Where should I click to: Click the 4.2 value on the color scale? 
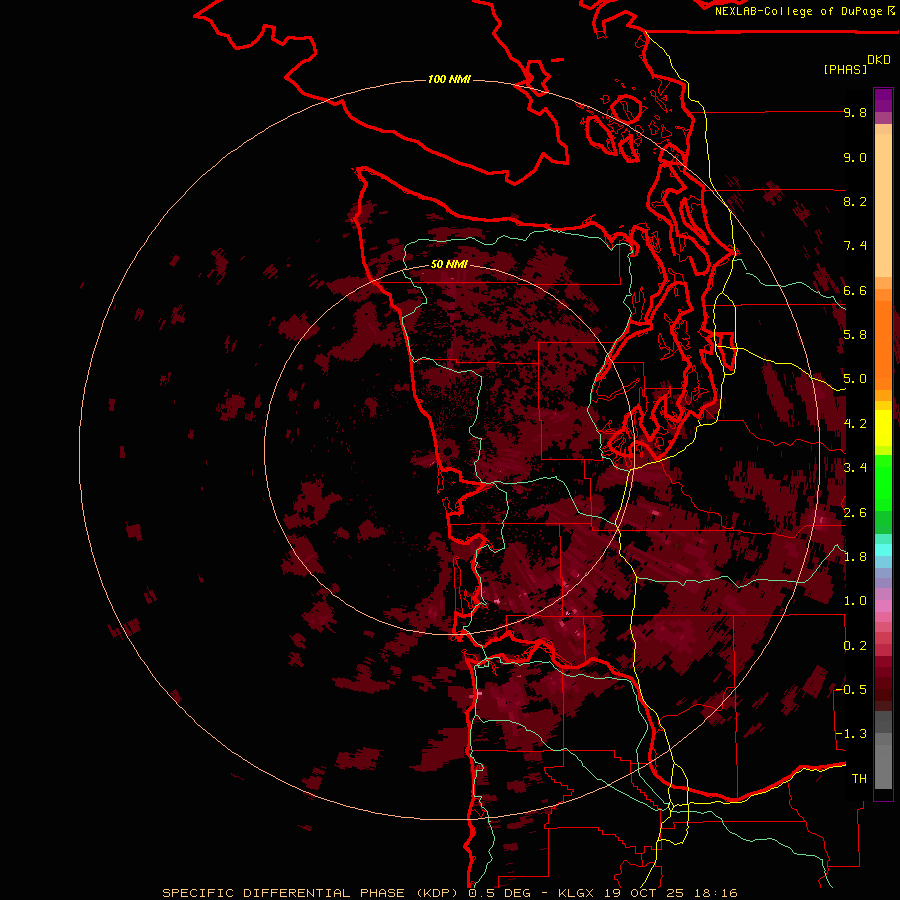[855, 424]
